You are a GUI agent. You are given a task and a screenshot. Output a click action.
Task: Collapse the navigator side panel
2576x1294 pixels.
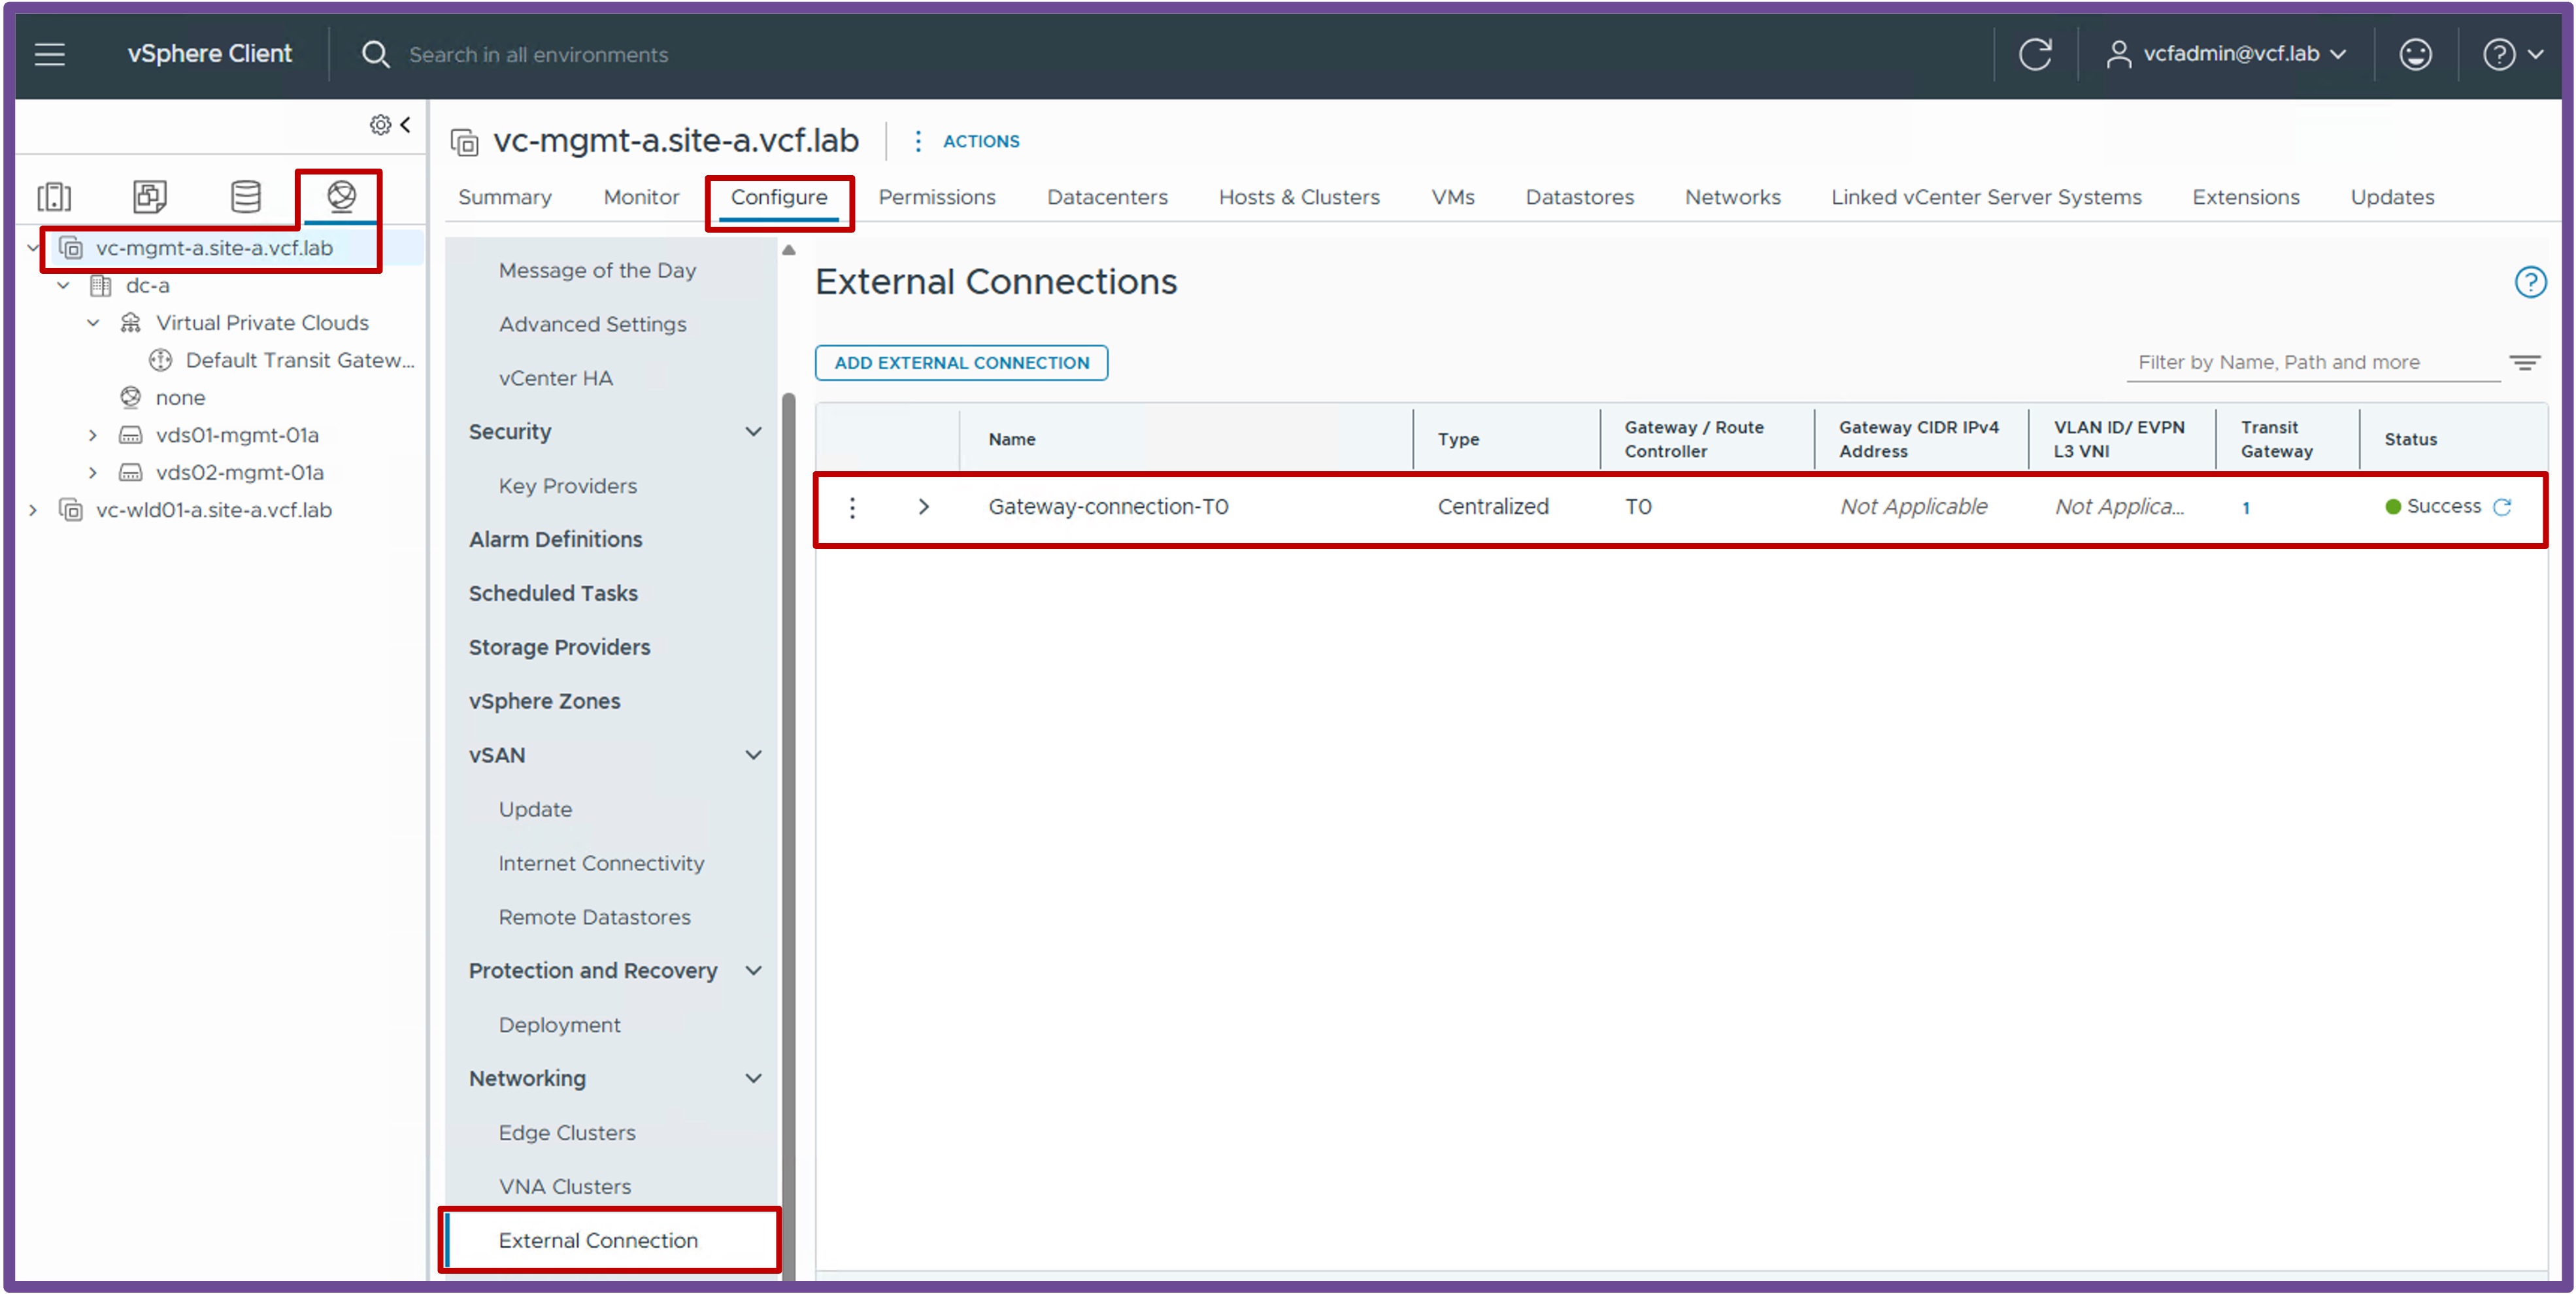pos(406,124)
